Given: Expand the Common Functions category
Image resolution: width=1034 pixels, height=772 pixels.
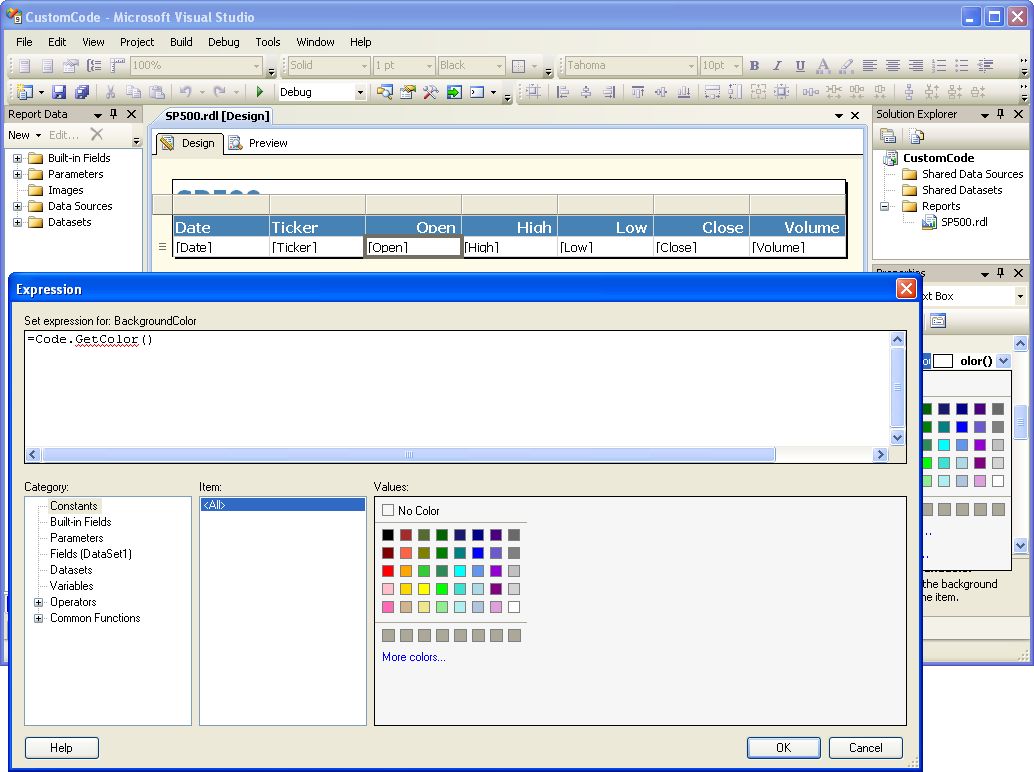Looking at the screenshot, I should click(x=38, y=618).
